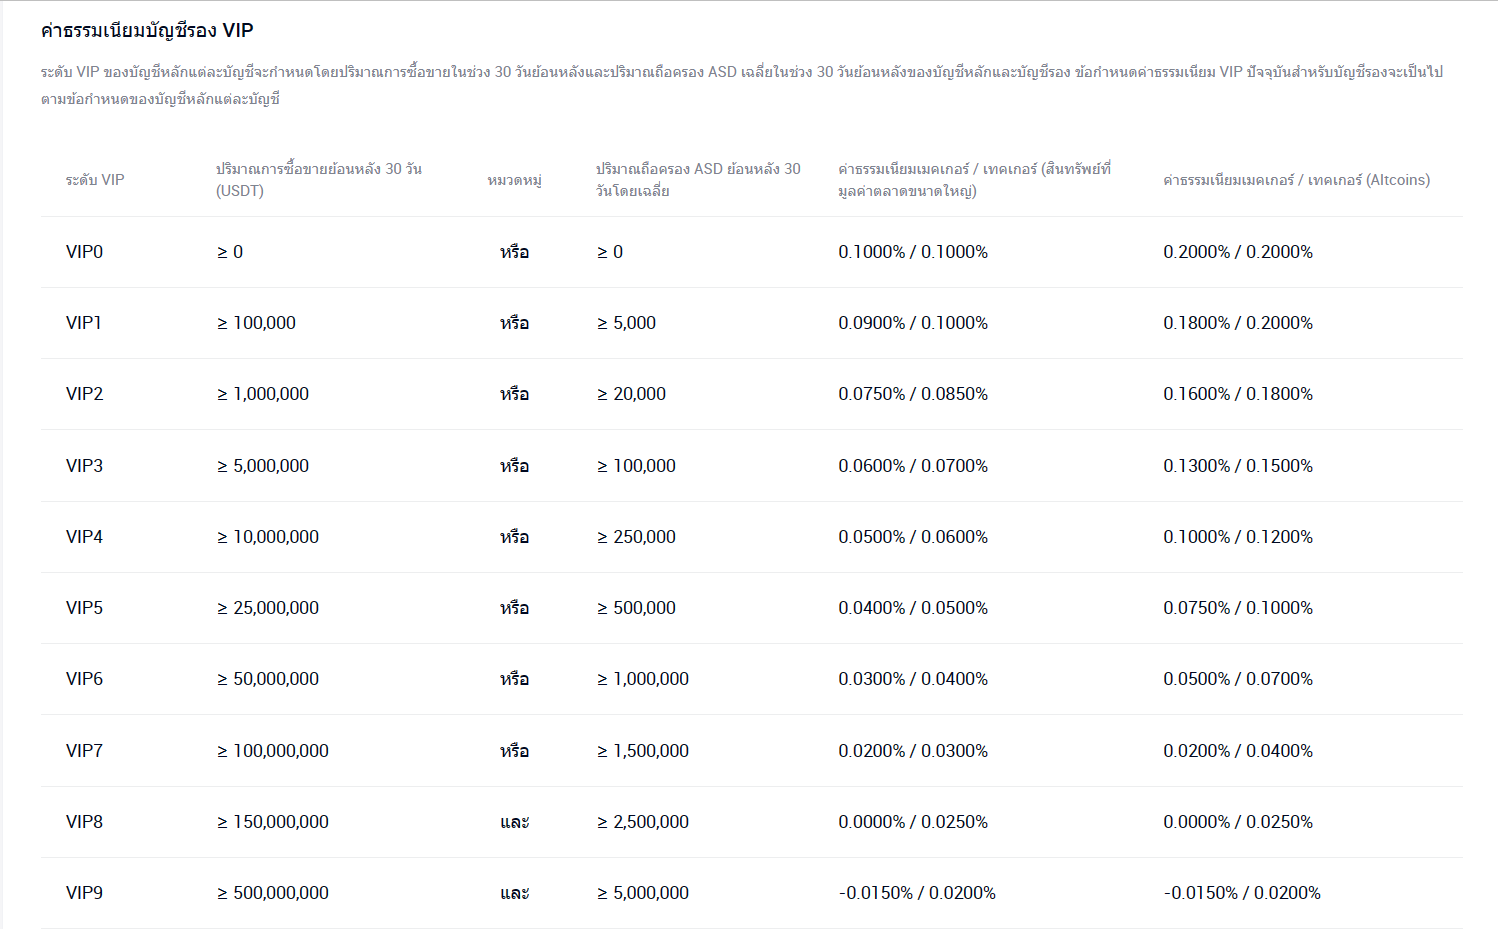
Task: Select the VIP7 row label
Action: tap(84, 751)
